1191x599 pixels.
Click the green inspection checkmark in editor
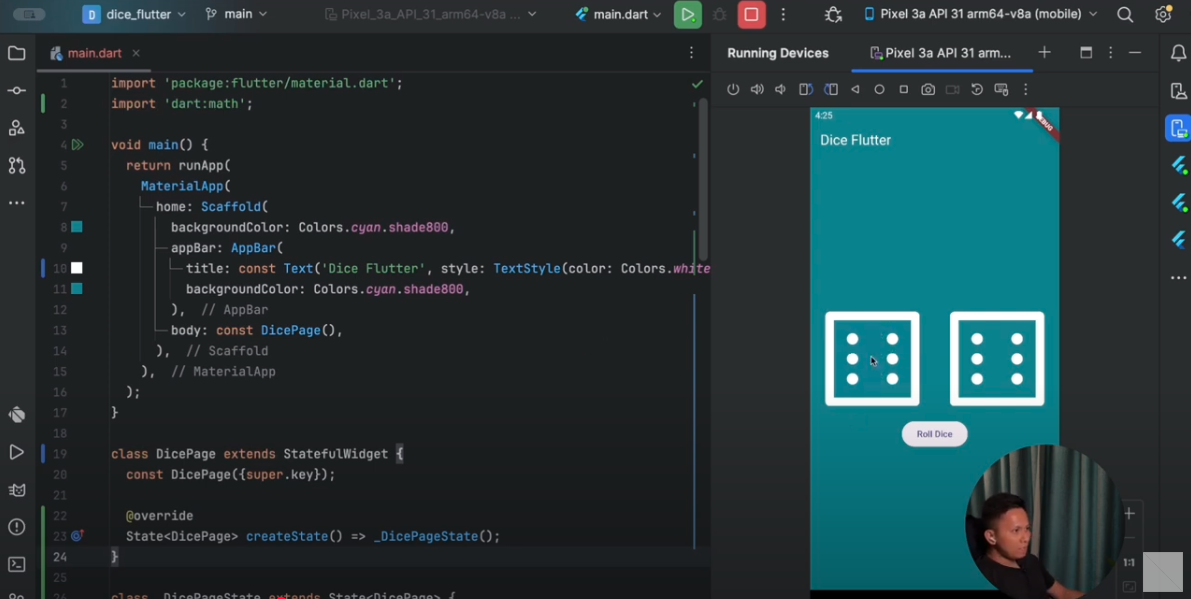[697, 84]
